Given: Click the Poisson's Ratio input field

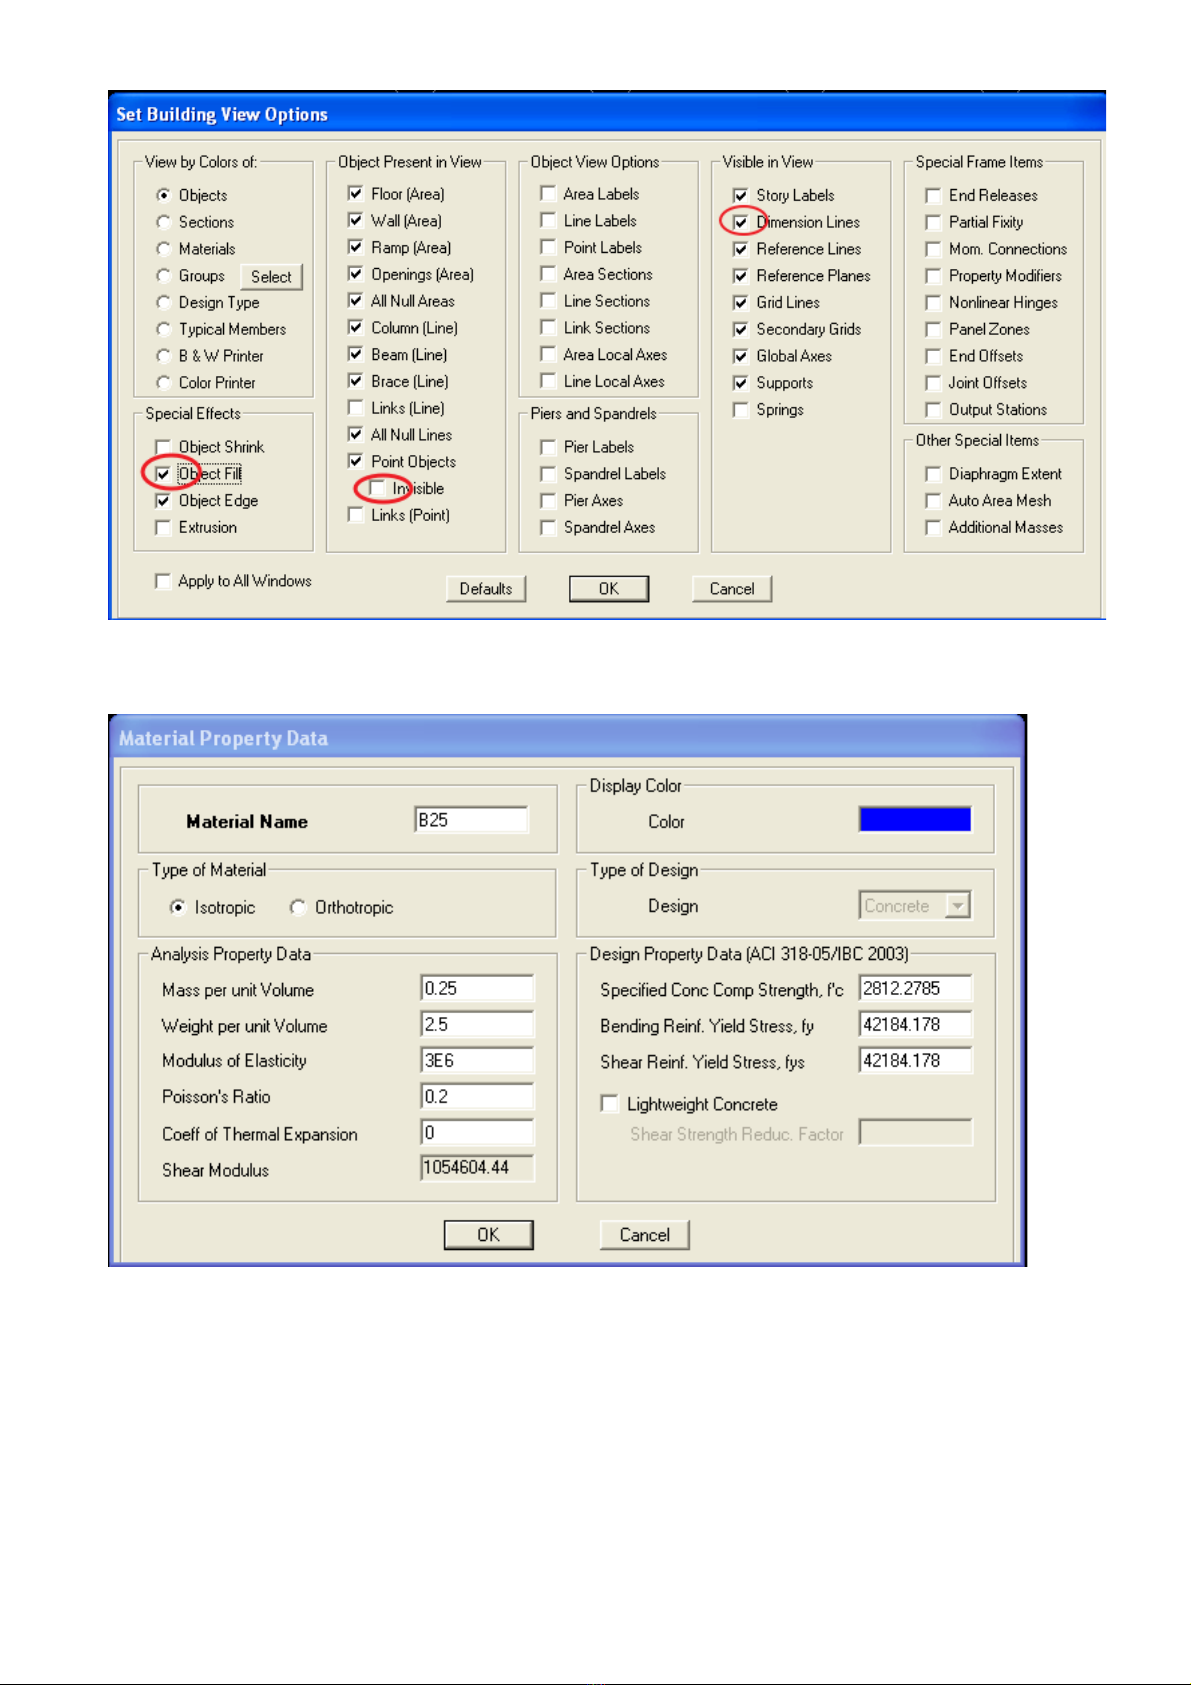Looking at the screenshot, I should (477, 1096).
